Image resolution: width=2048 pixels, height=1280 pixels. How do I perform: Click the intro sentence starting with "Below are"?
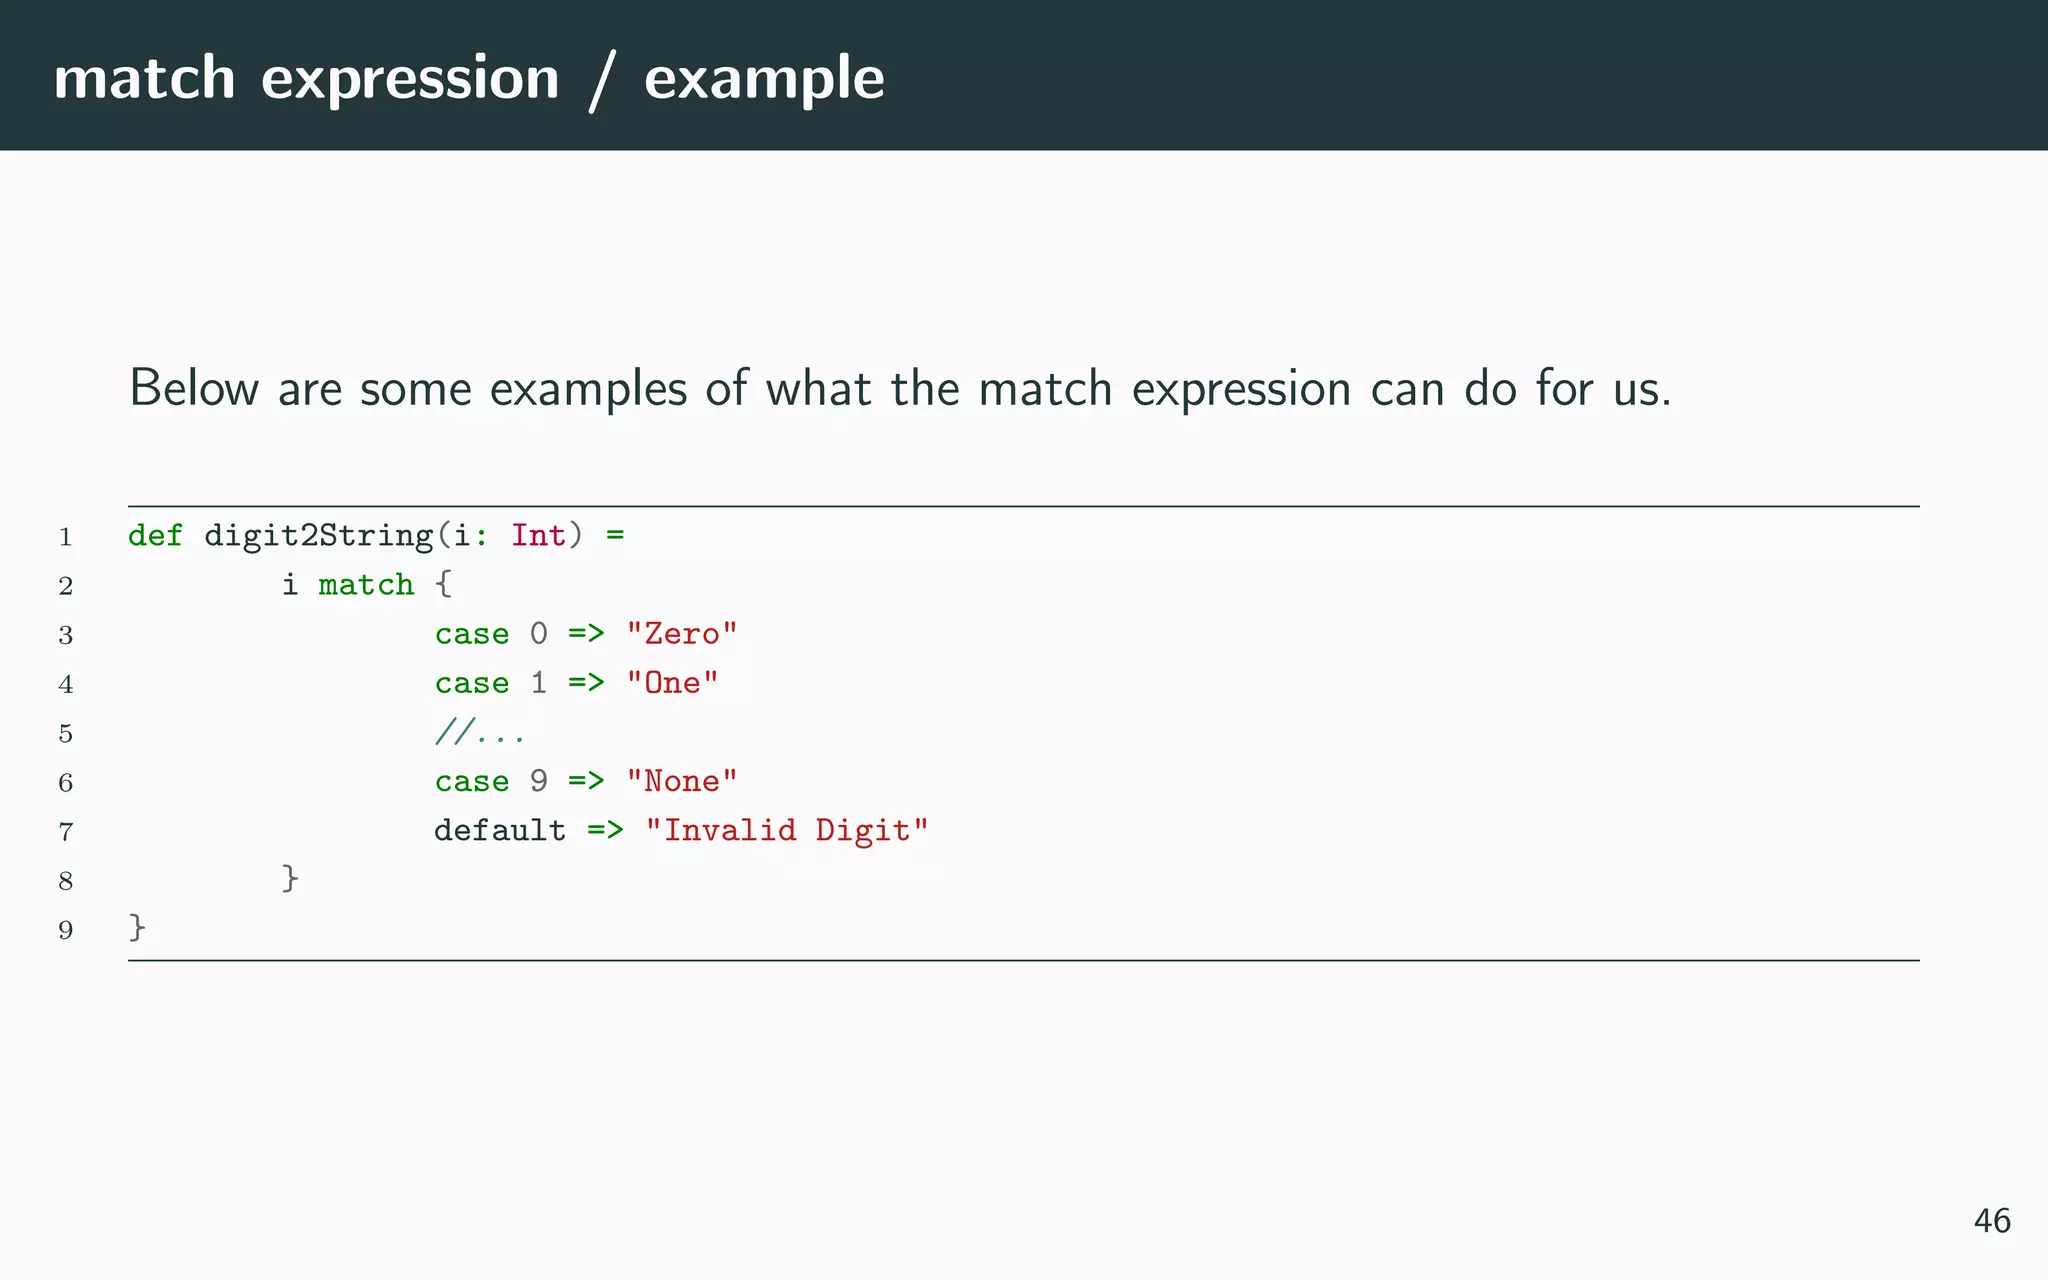pos(899,388)
